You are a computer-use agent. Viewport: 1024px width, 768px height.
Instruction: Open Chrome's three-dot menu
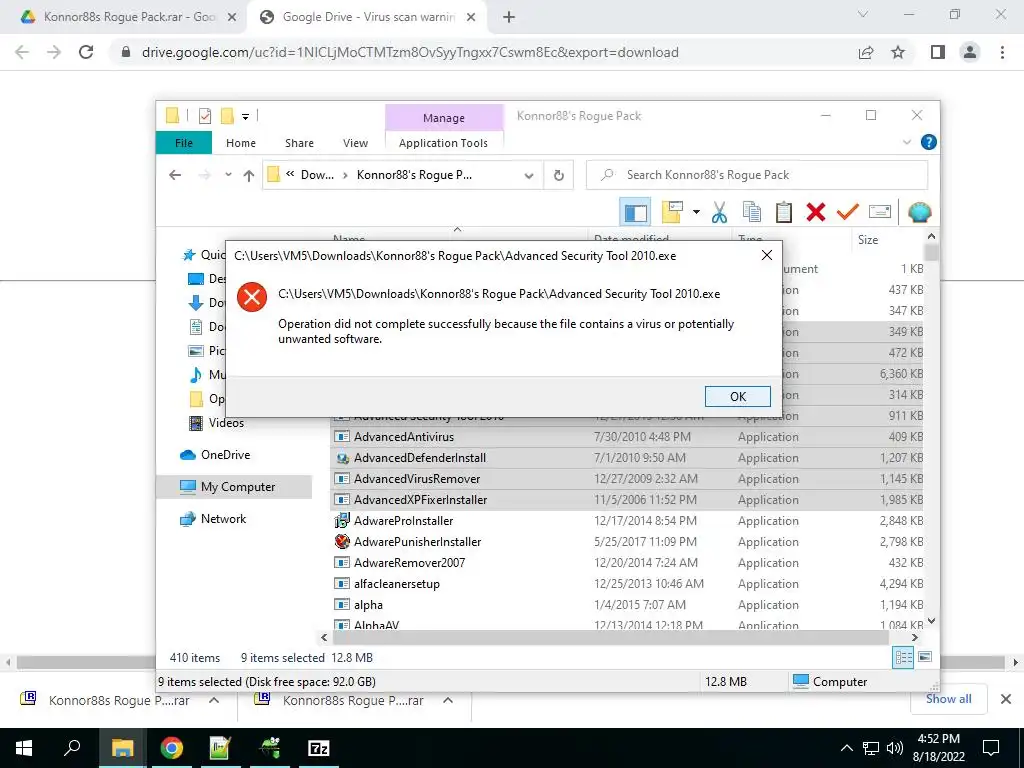pos(1002,52)
